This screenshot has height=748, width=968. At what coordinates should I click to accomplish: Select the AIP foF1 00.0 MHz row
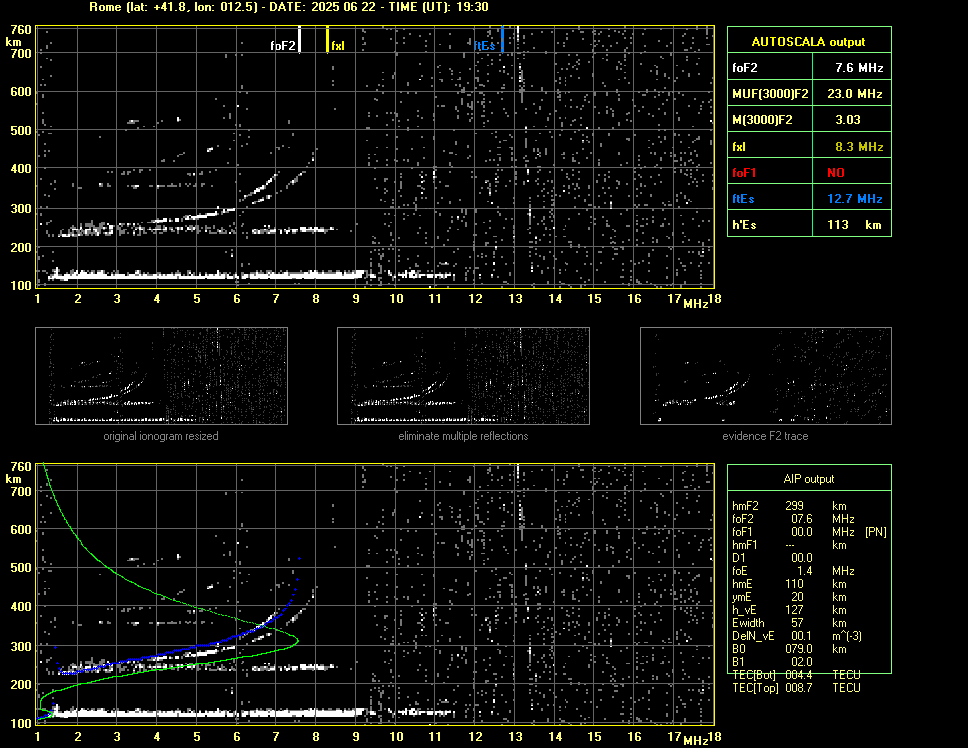(x=809, y=532)
